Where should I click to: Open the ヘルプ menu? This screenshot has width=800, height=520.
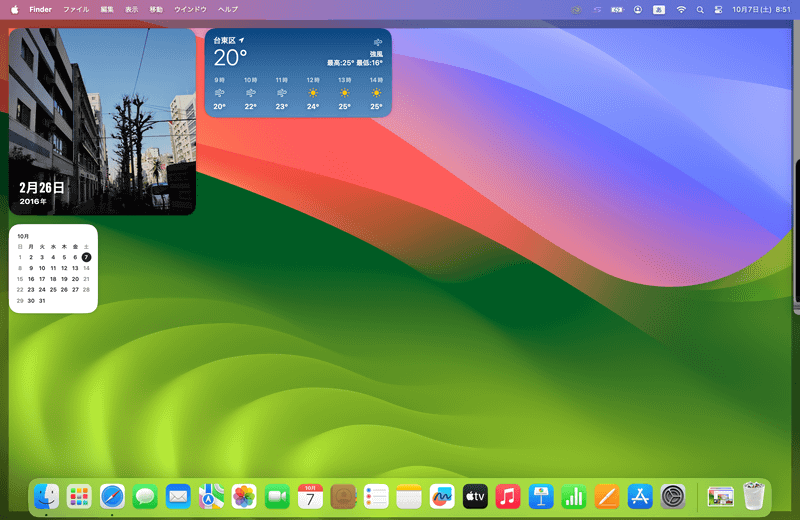click(228, 9)
